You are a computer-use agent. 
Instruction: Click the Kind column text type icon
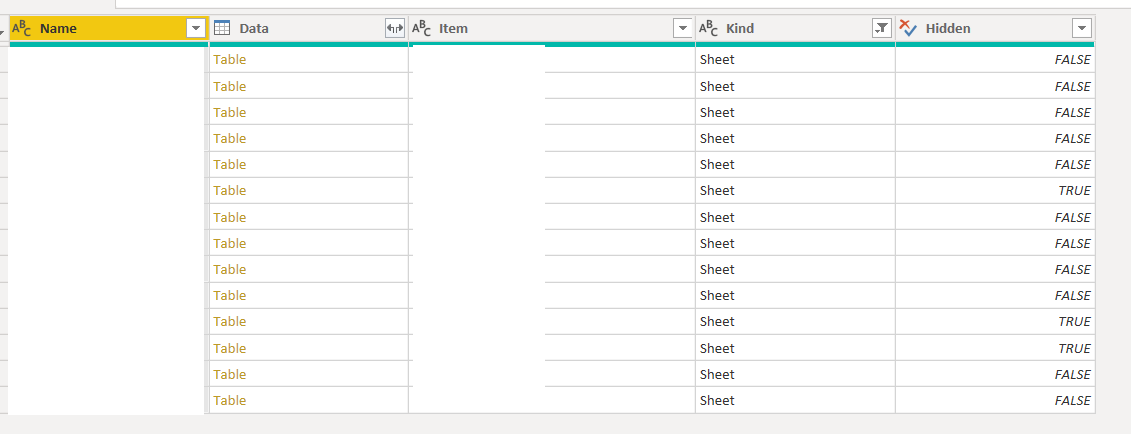(708, 29)
